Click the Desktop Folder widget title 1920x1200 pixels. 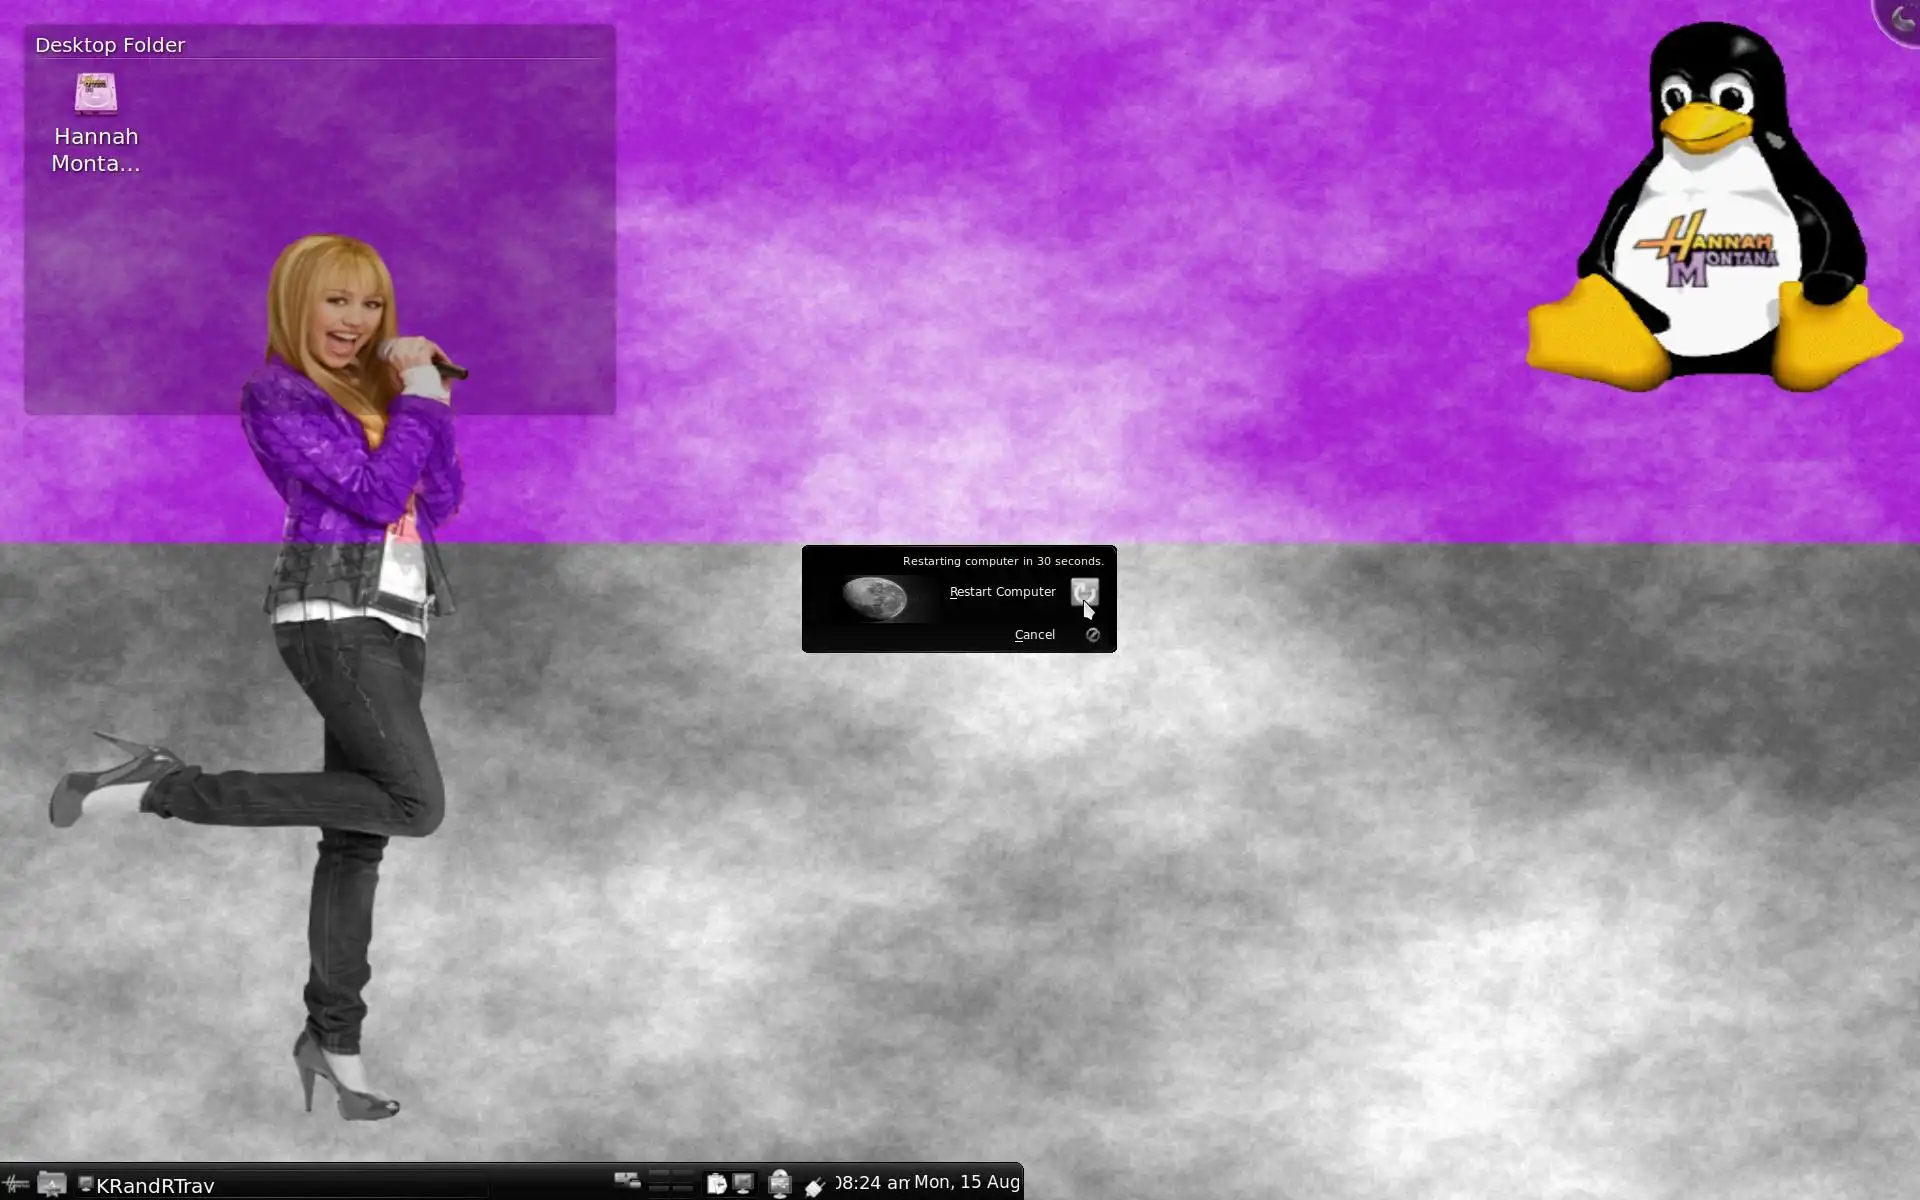pos(110,45)
